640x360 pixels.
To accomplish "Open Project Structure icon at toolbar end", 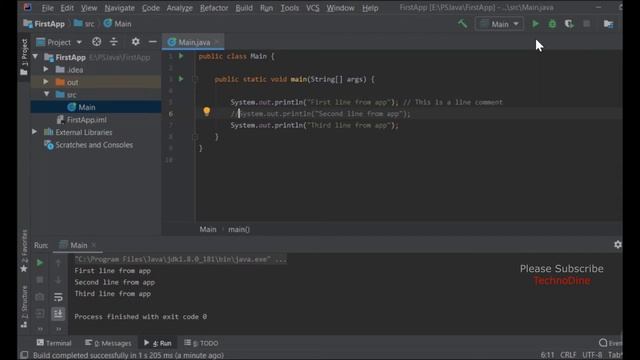I will [608, 24].
